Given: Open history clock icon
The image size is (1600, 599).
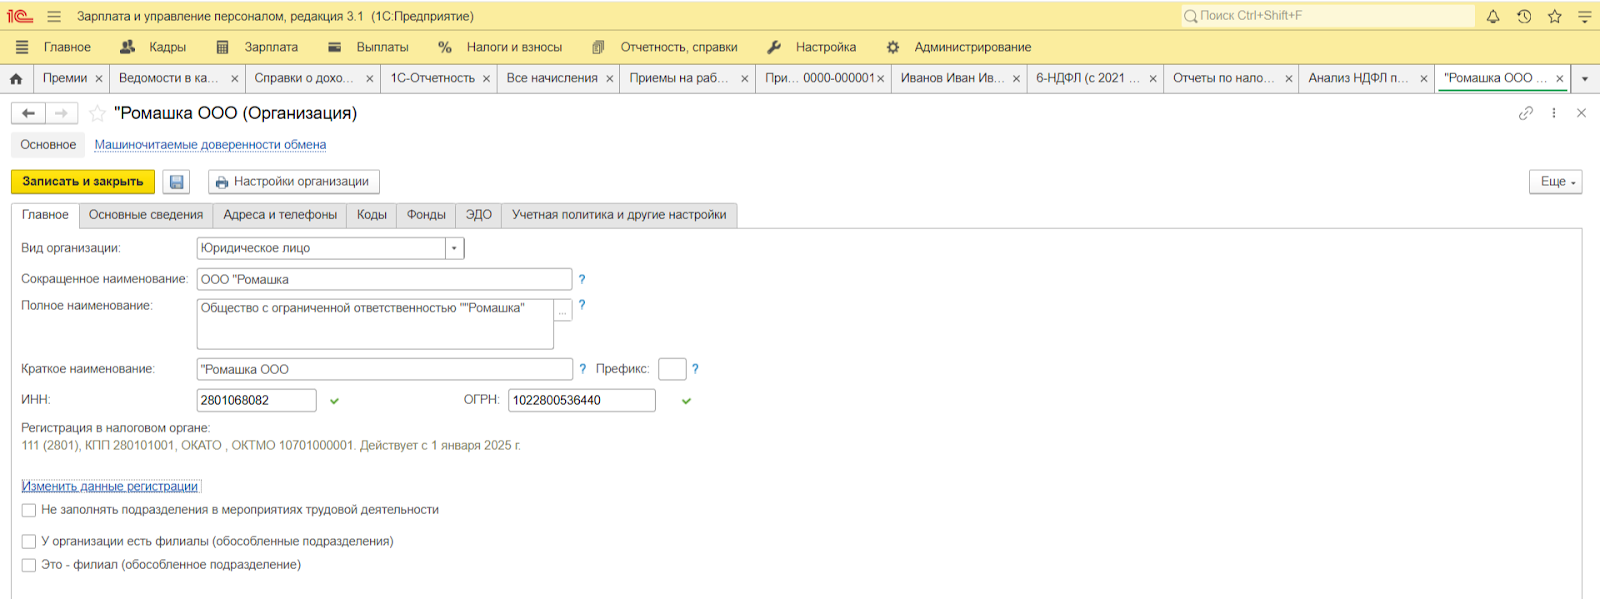Looking at the screenshot, I should (1524, 16).
